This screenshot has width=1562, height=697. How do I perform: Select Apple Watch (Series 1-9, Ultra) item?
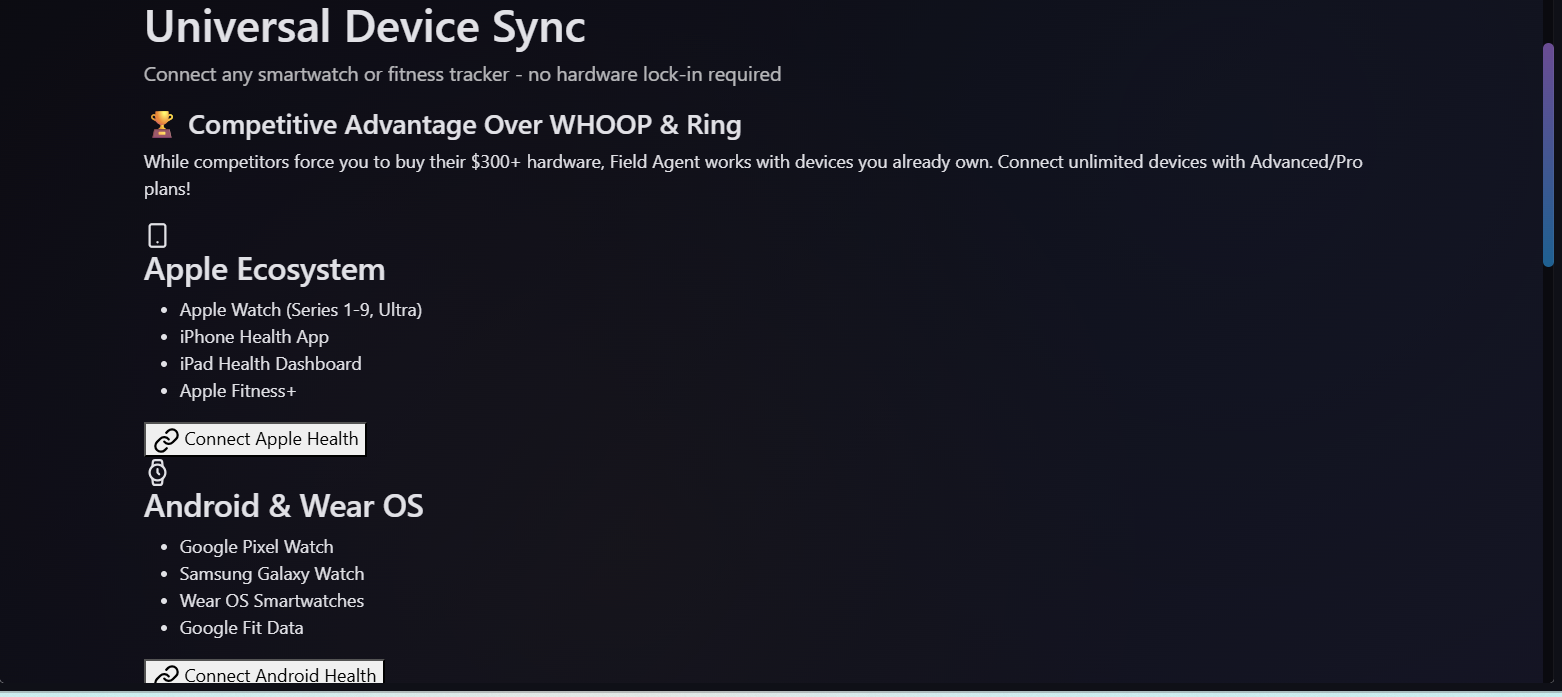pyautogui.click(x=301, y=310)
